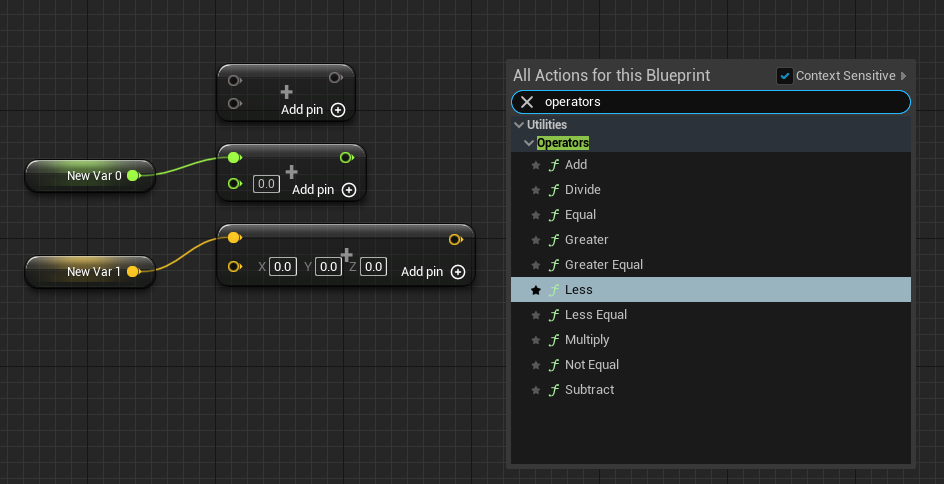Screen dimensions: 944x484
Task: Toggle the Context Sensitive checkbox
Action: tap(784, 76)
